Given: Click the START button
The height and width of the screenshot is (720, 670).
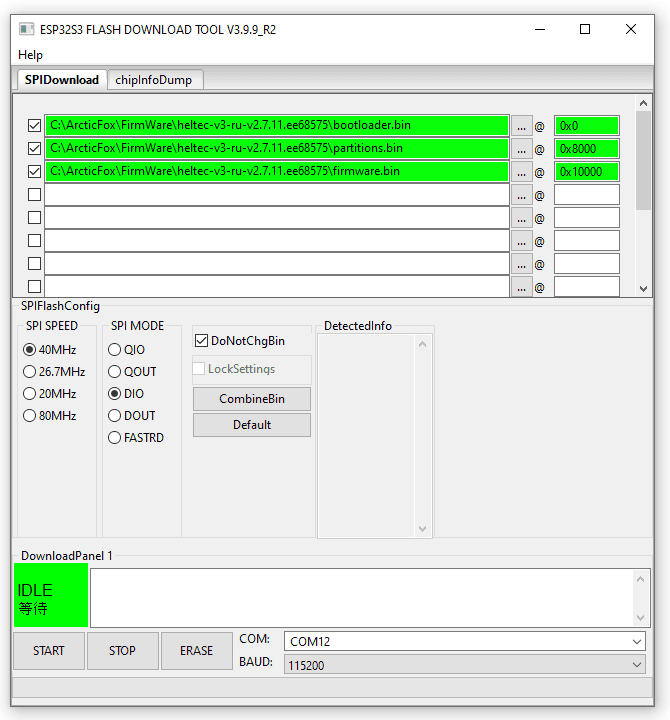Looking at the screenshot, I should [x=49, y=651].
